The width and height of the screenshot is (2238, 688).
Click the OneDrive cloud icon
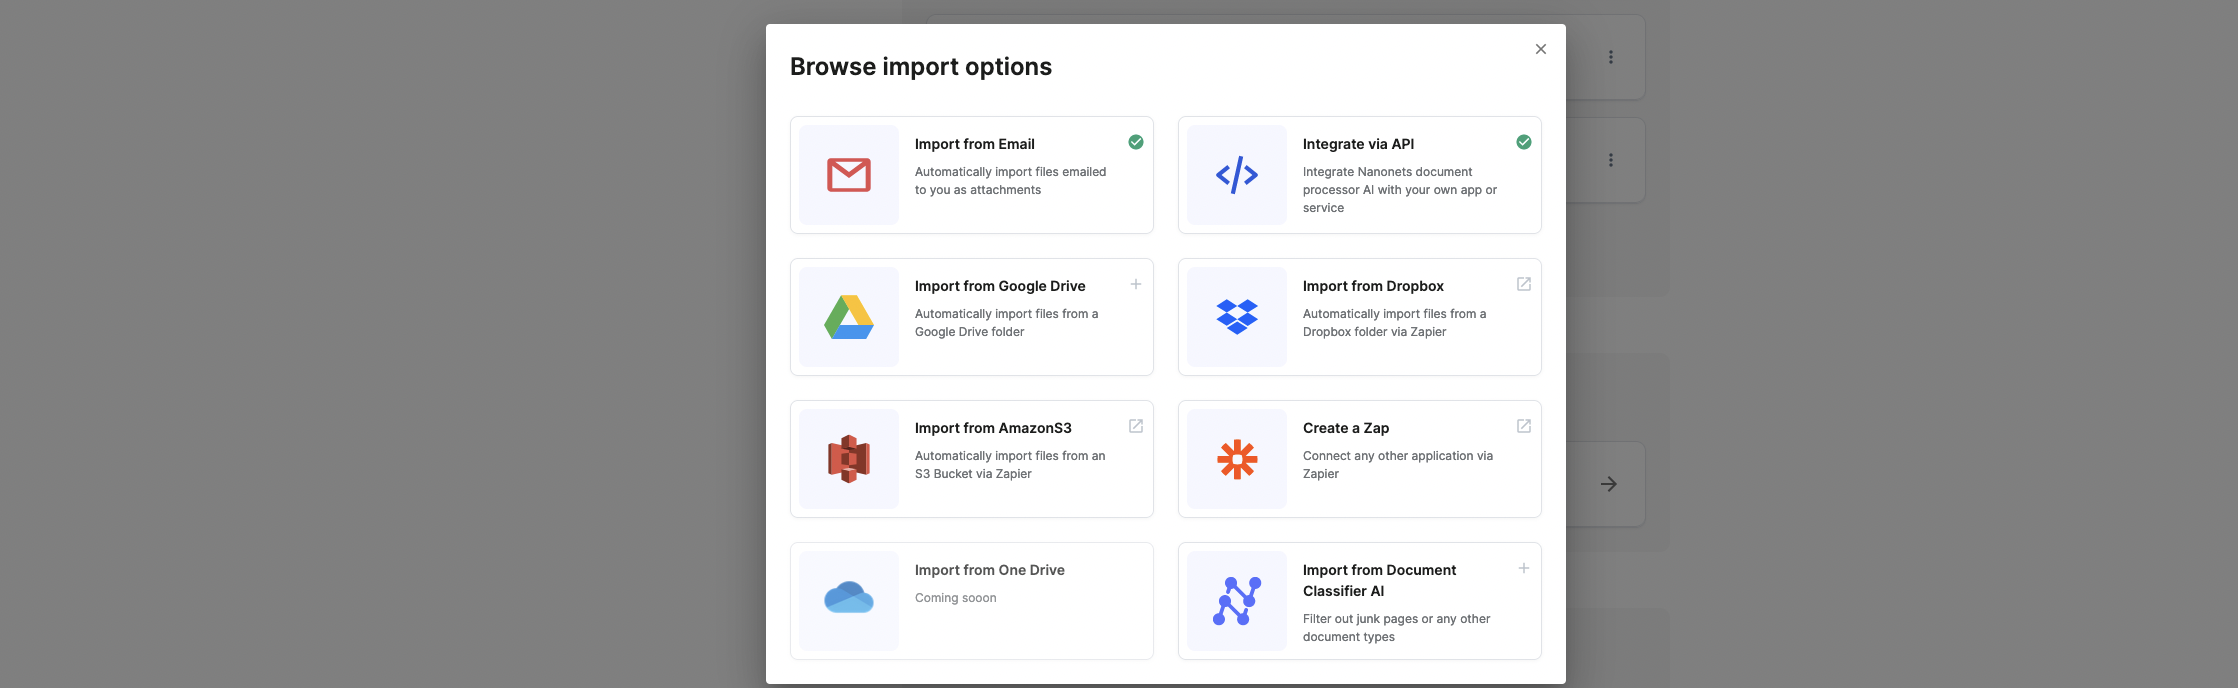tap(848, 598)
